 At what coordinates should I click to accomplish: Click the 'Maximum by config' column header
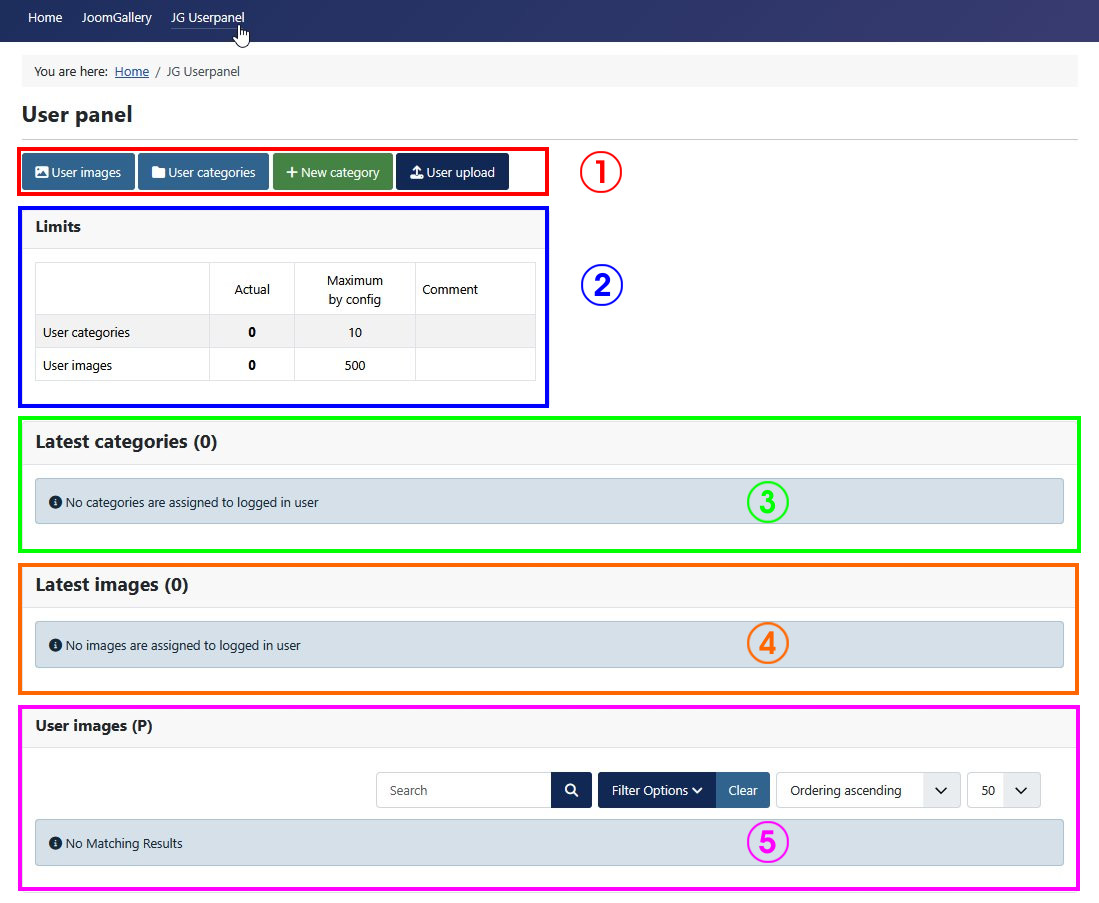point(355,290)
